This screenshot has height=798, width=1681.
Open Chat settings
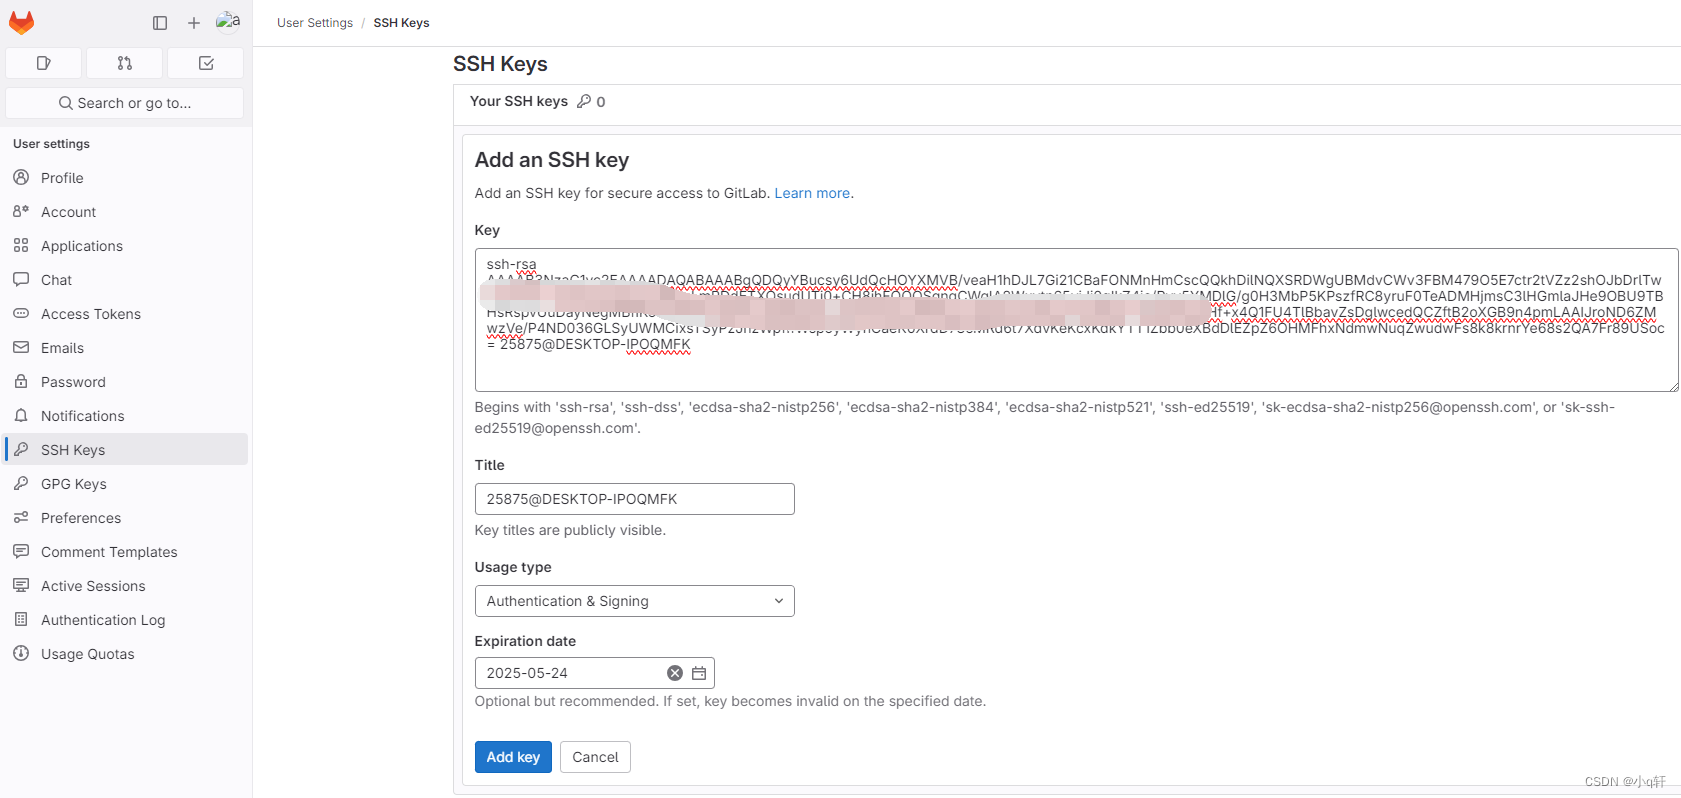pyautogui.click(x=125, y=280)
